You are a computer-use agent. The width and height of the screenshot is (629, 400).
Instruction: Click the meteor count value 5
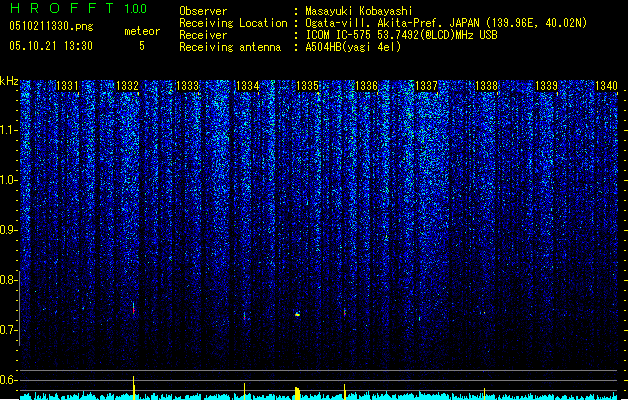(x=142, y=46)
